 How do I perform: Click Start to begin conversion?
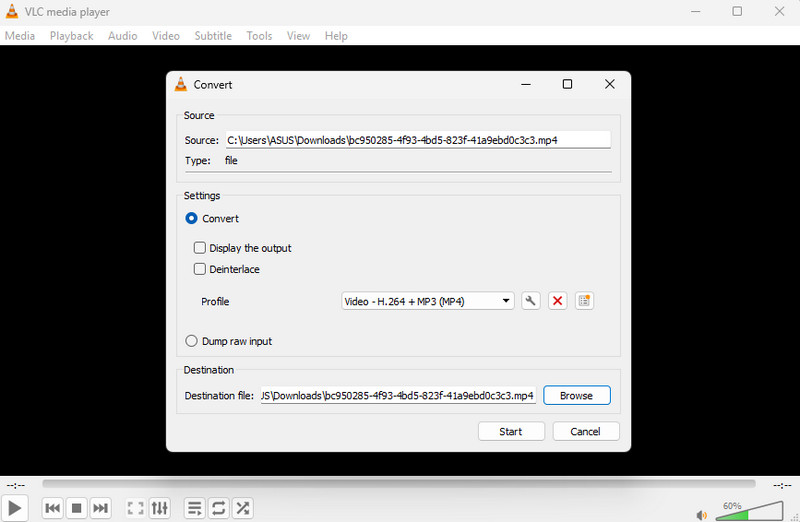(511, 432)
